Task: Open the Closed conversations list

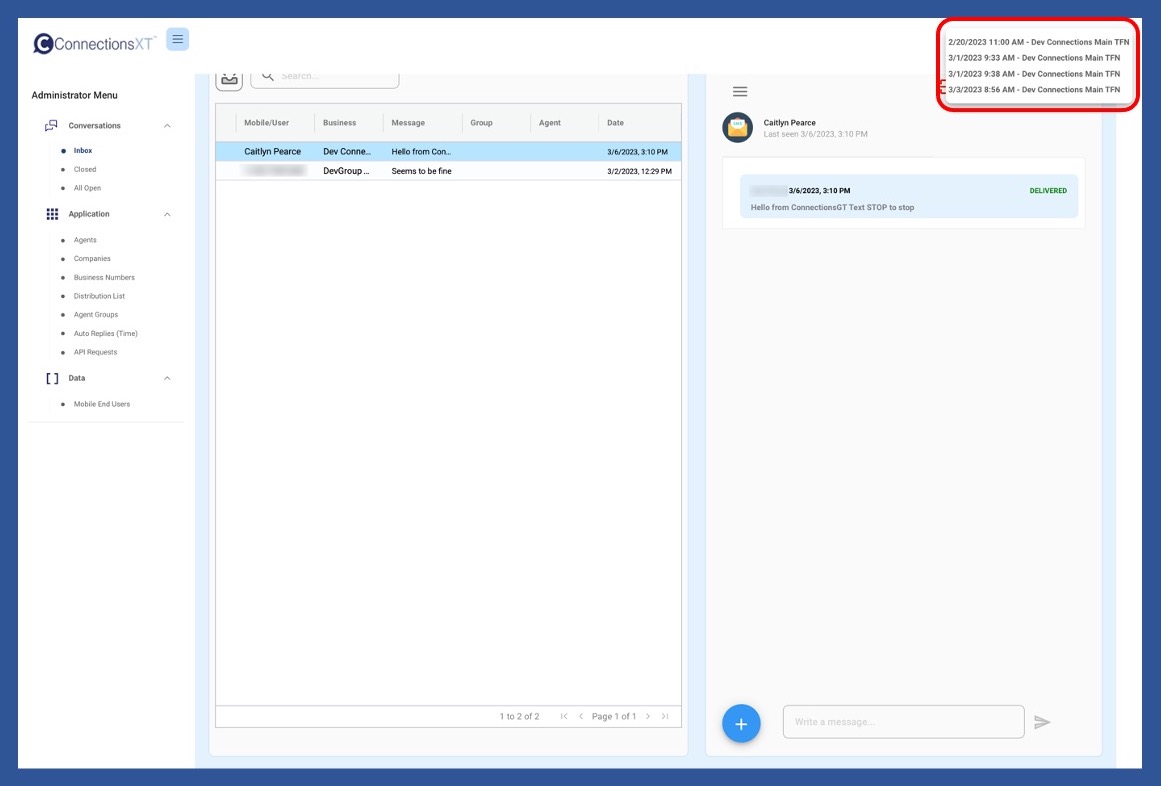Action: coord(85,170)
